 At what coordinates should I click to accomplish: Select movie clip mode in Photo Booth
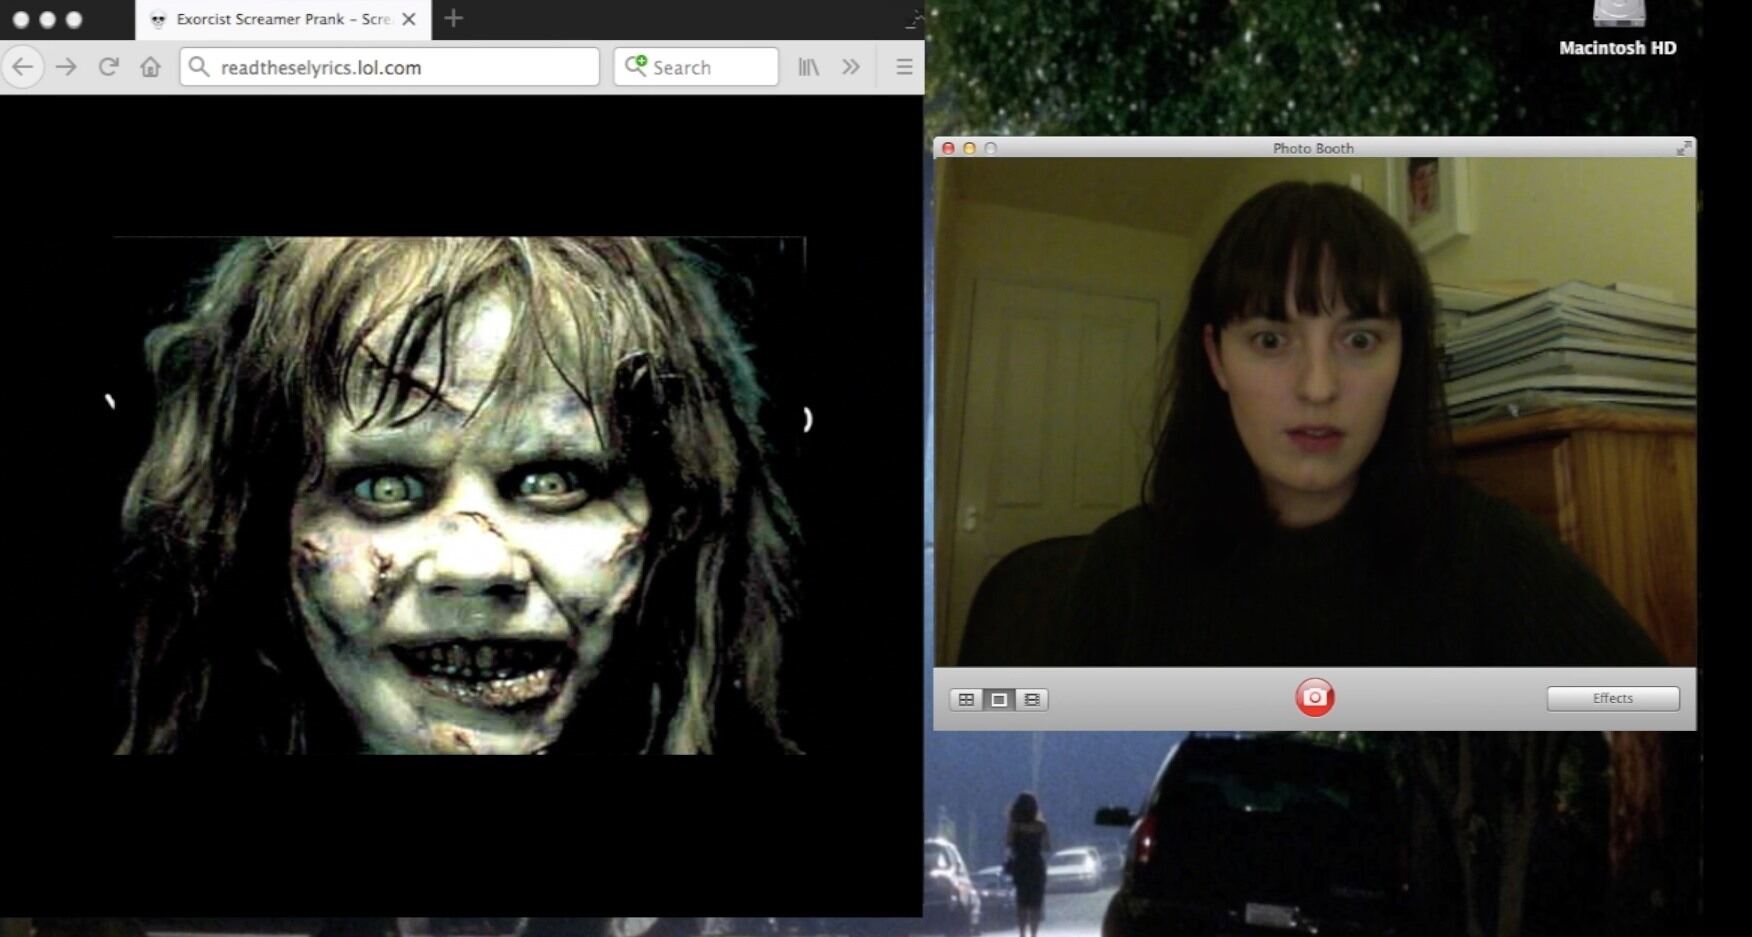[1032, 699]
